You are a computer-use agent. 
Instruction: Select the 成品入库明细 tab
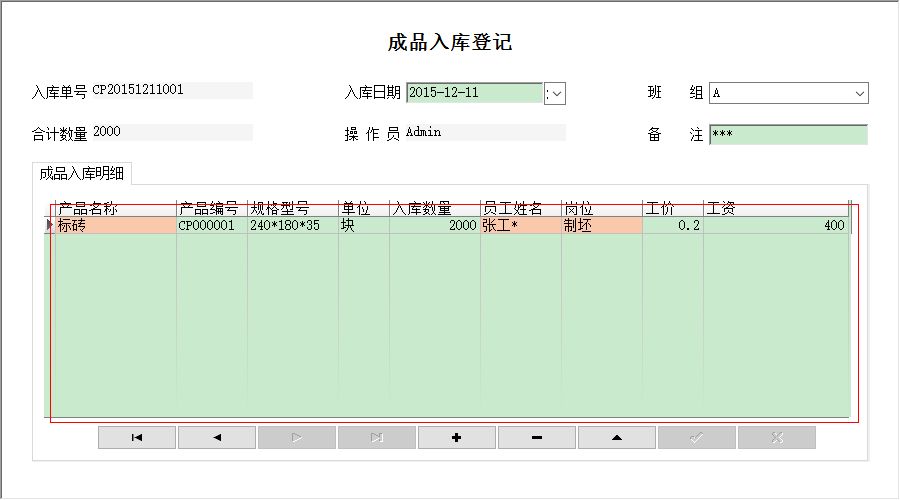82,173
